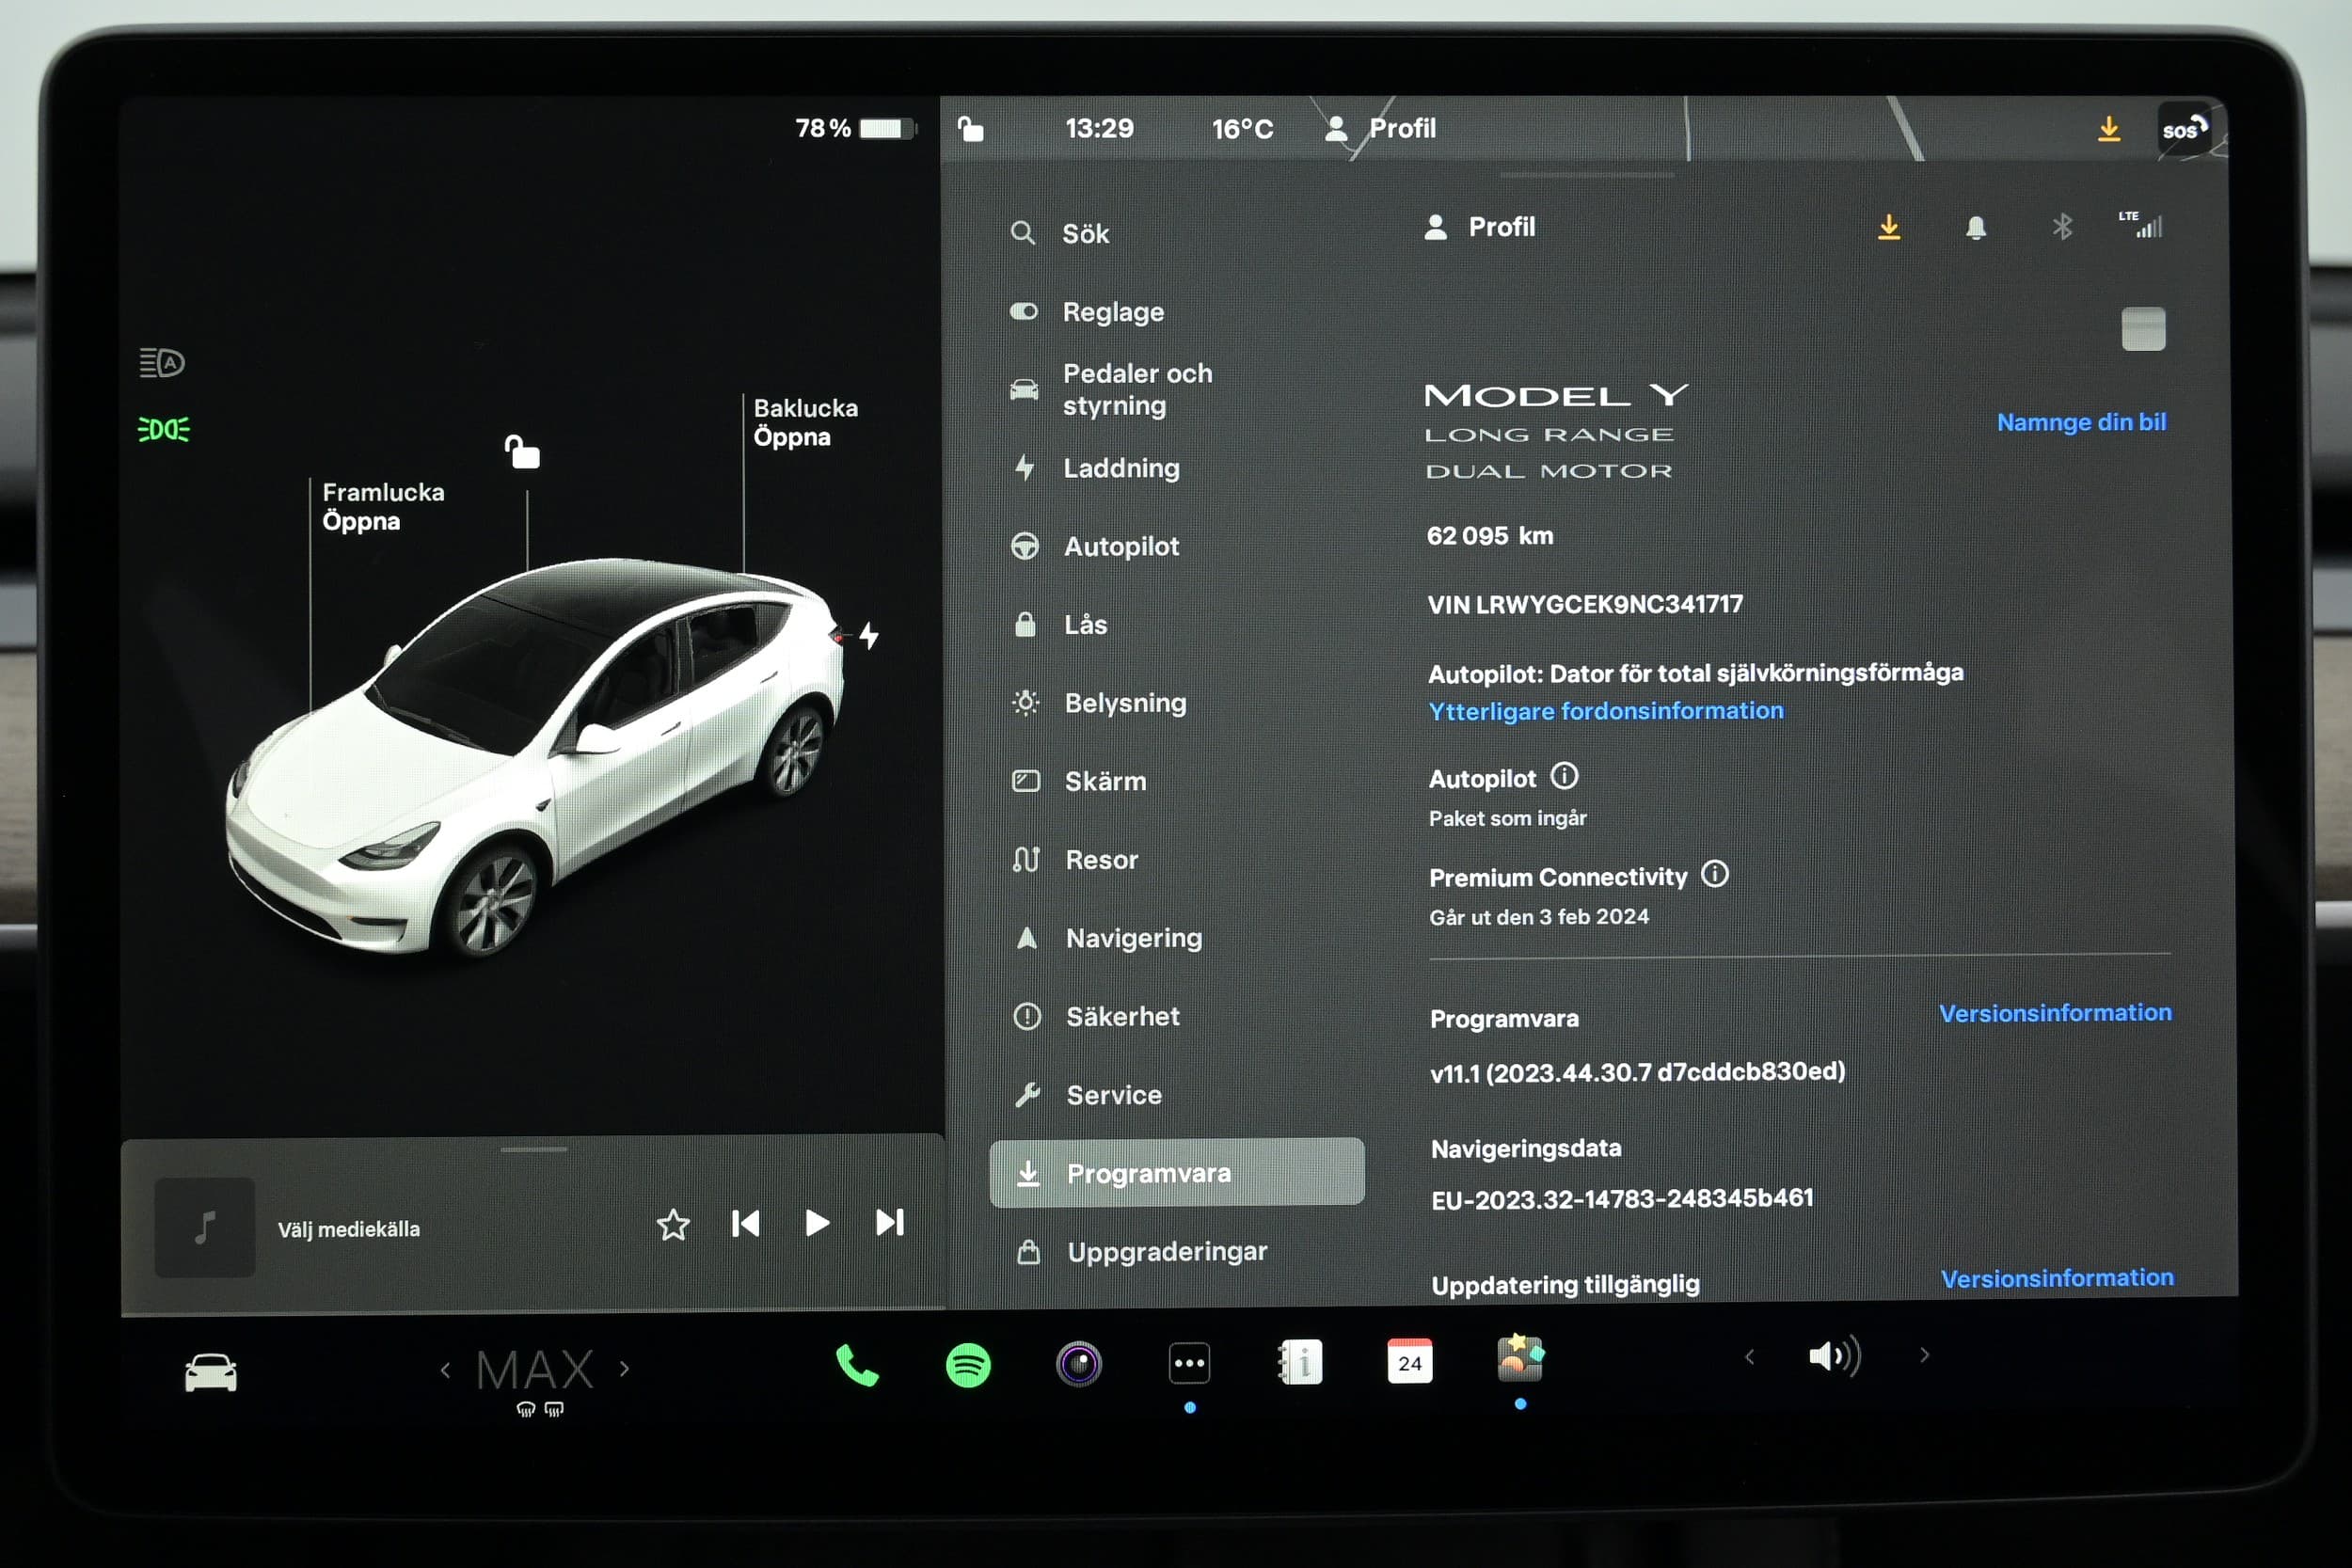Open notifications bell icon

(x=1976, y=228)
